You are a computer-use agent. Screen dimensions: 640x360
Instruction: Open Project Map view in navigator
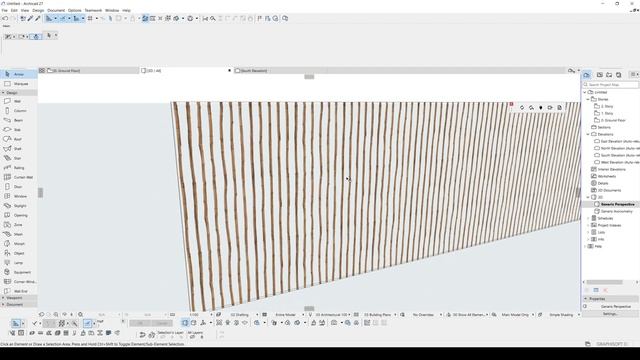(587, 75)
